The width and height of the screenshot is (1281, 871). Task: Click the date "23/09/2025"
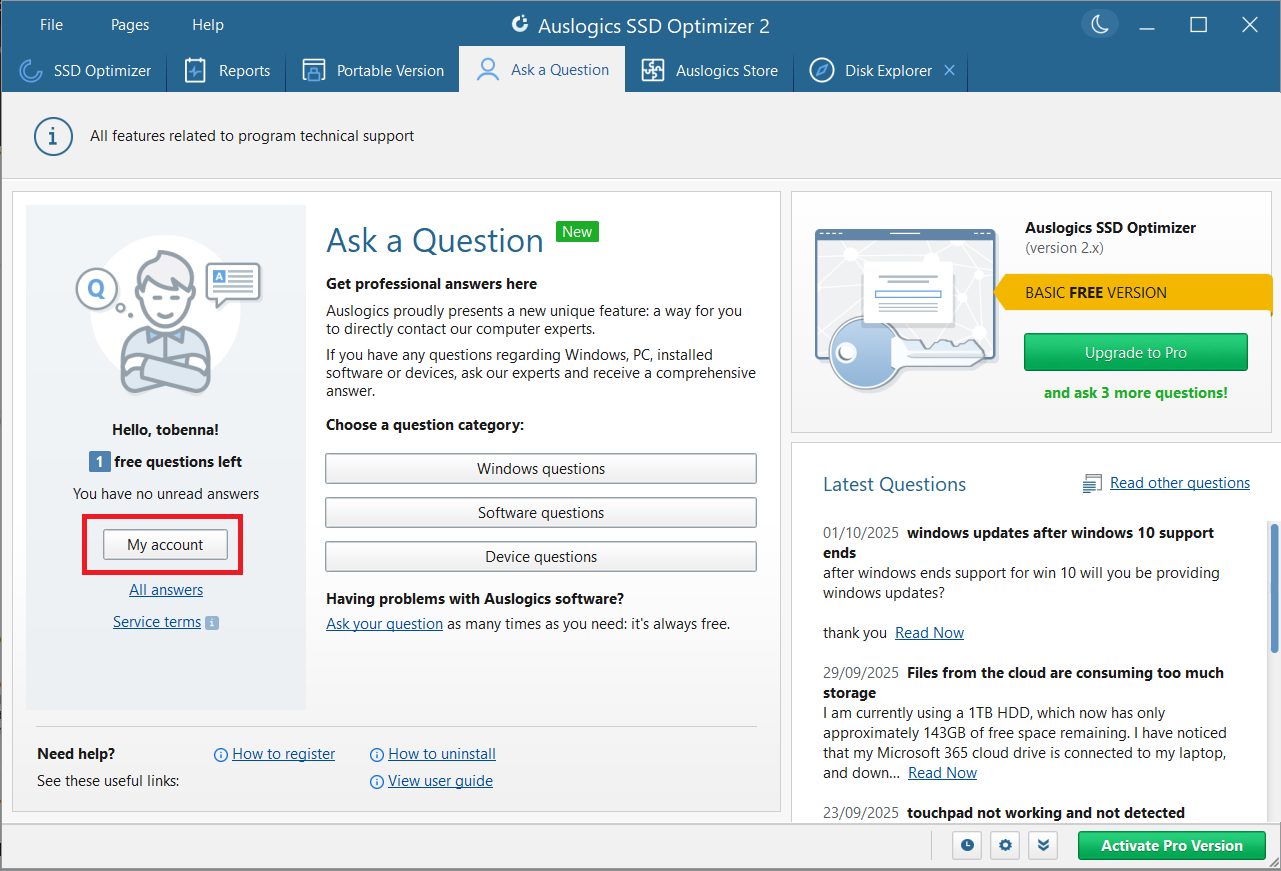pyautogui.click(x=861, y=813)
